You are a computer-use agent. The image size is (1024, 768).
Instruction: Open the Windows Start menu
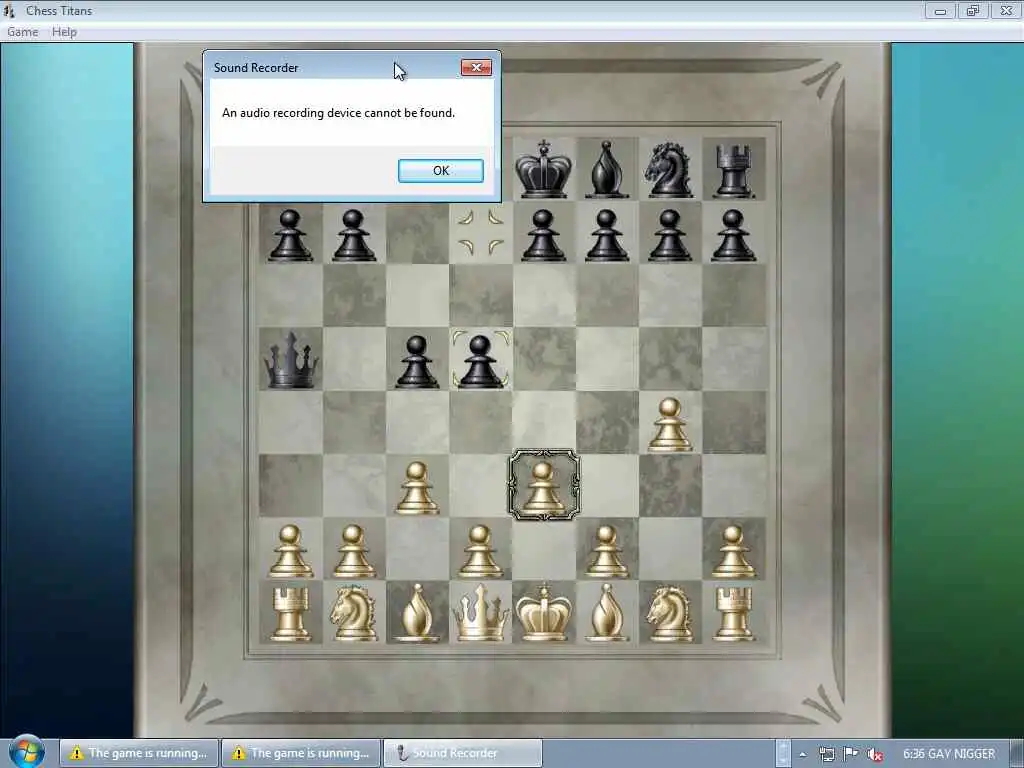coord(27,751)
